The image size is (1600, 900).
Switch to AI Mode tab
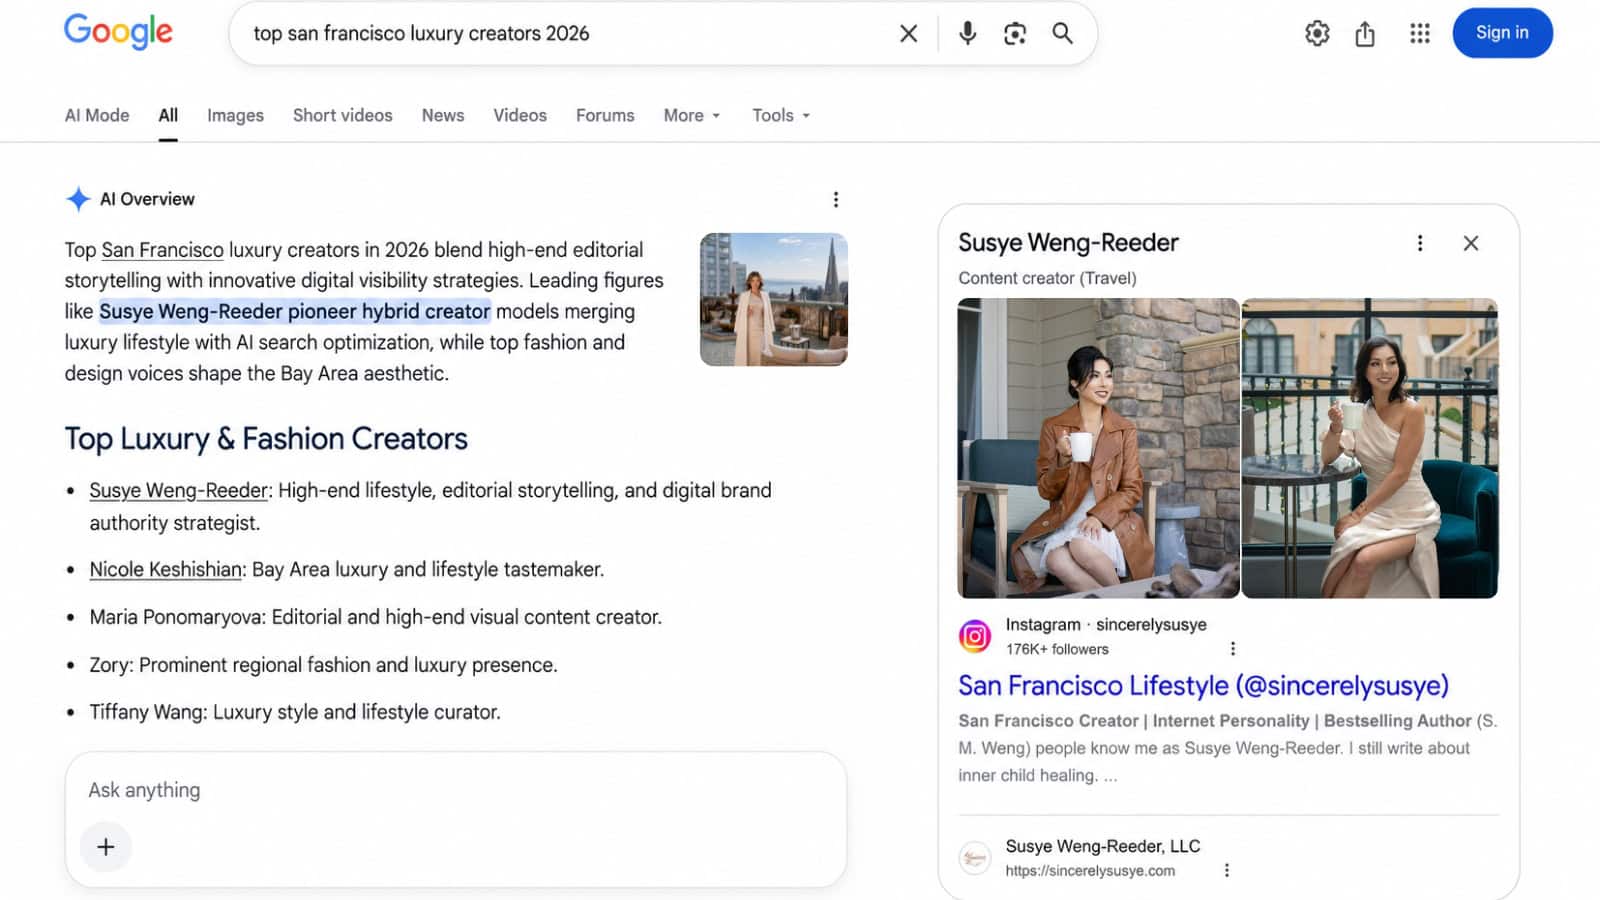pos(97,115)
